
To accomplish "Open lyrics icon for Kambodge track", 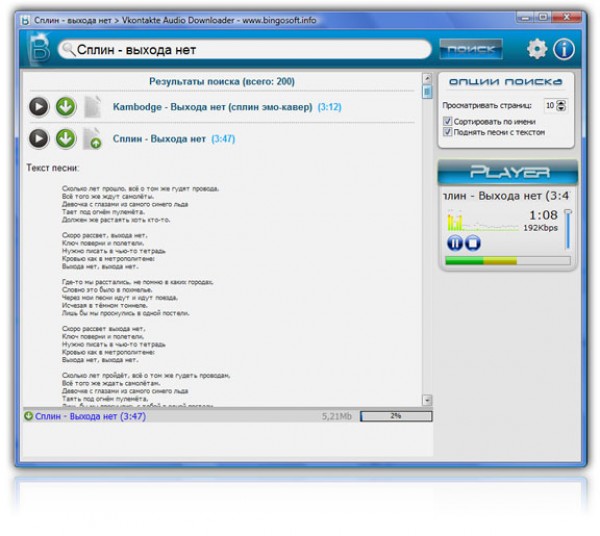I will [x=92, y=107].
